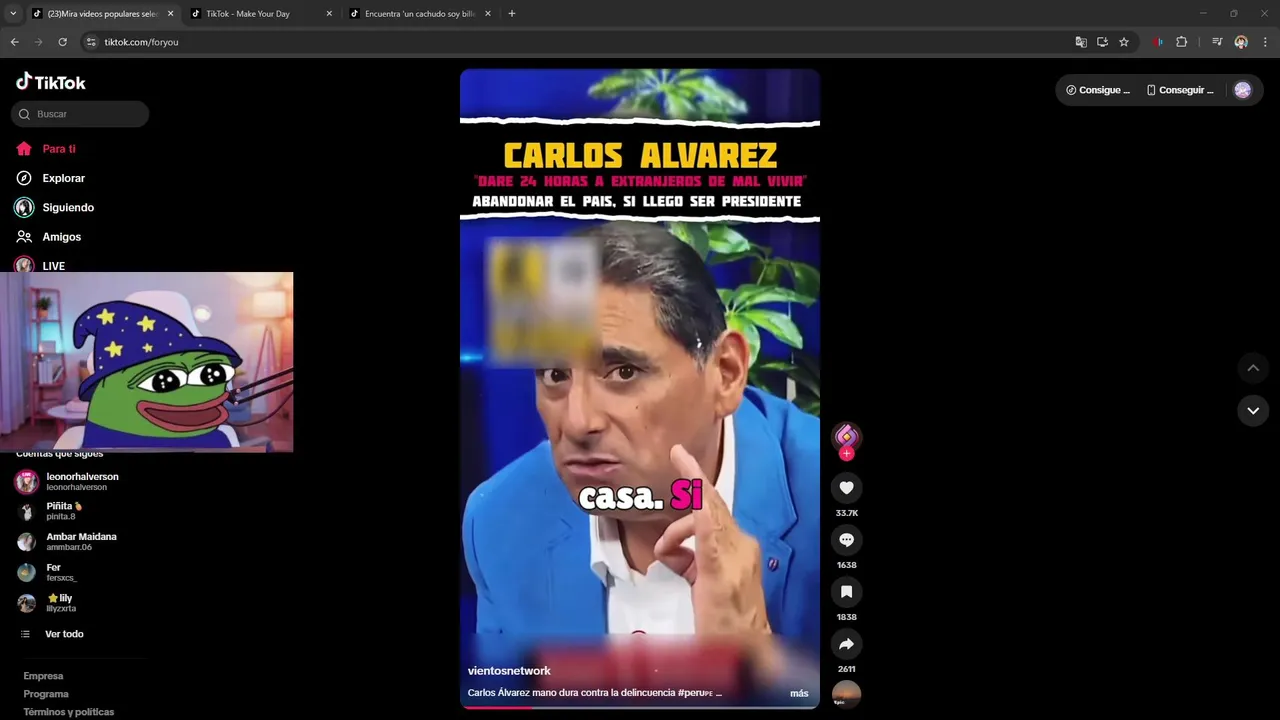Share the video with arrow icon
The image size is (1280, 720).
[846, 643]
